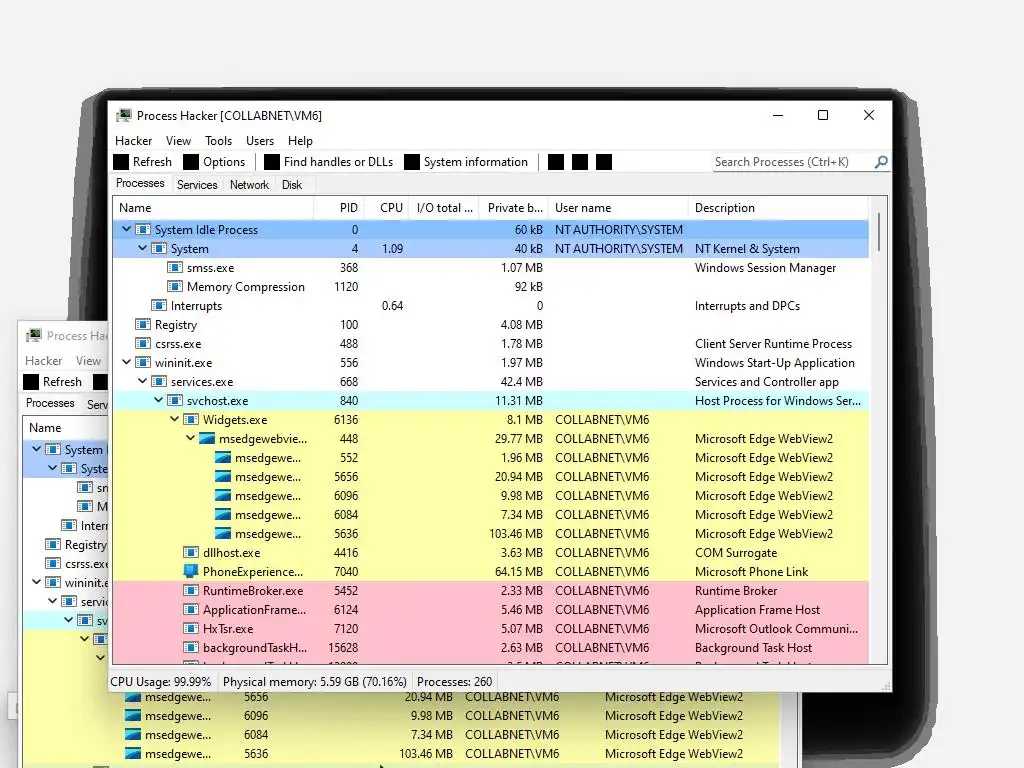The height and width of the screenshot is (768, 1024).
Task: Click the Search Processes input field
Action: tap(793, 162)
